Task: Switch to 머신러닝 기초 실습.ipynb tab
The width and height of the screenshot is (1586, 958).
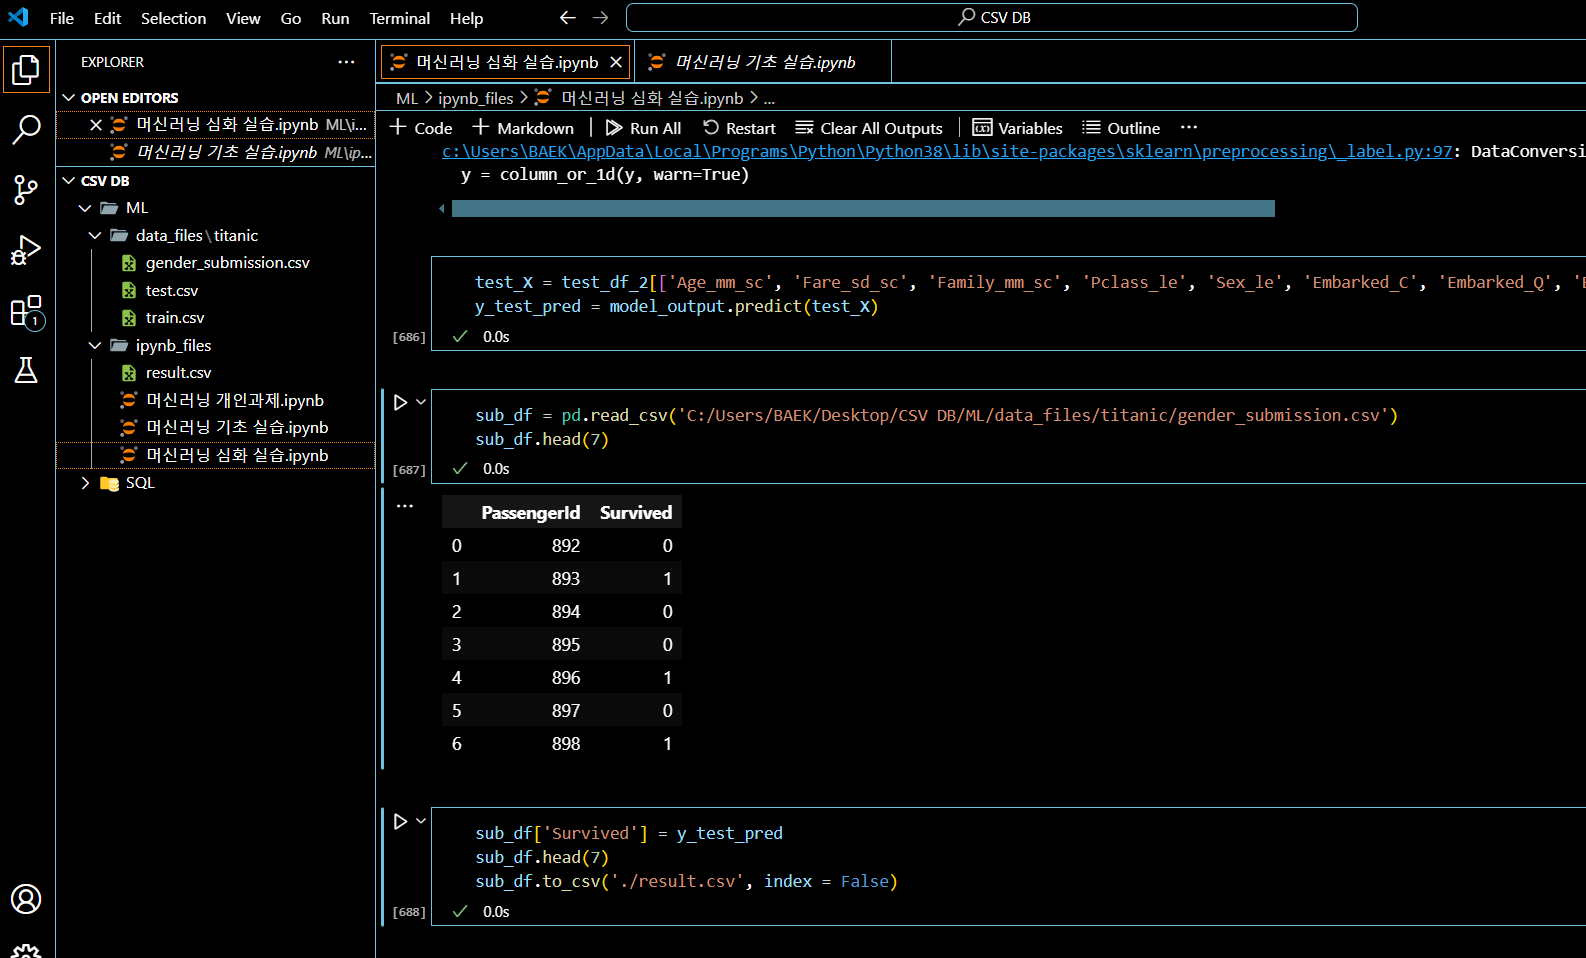Action: tap(765, 62)
